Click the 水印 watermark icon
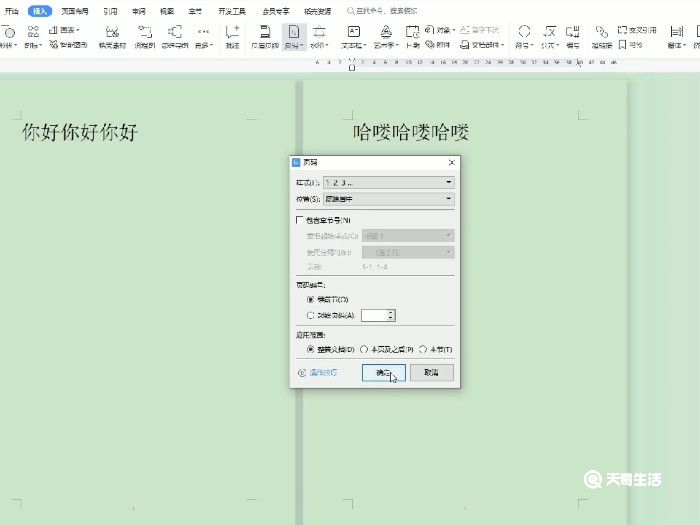The height and width of the screenshot is (525, 700). 319,32
